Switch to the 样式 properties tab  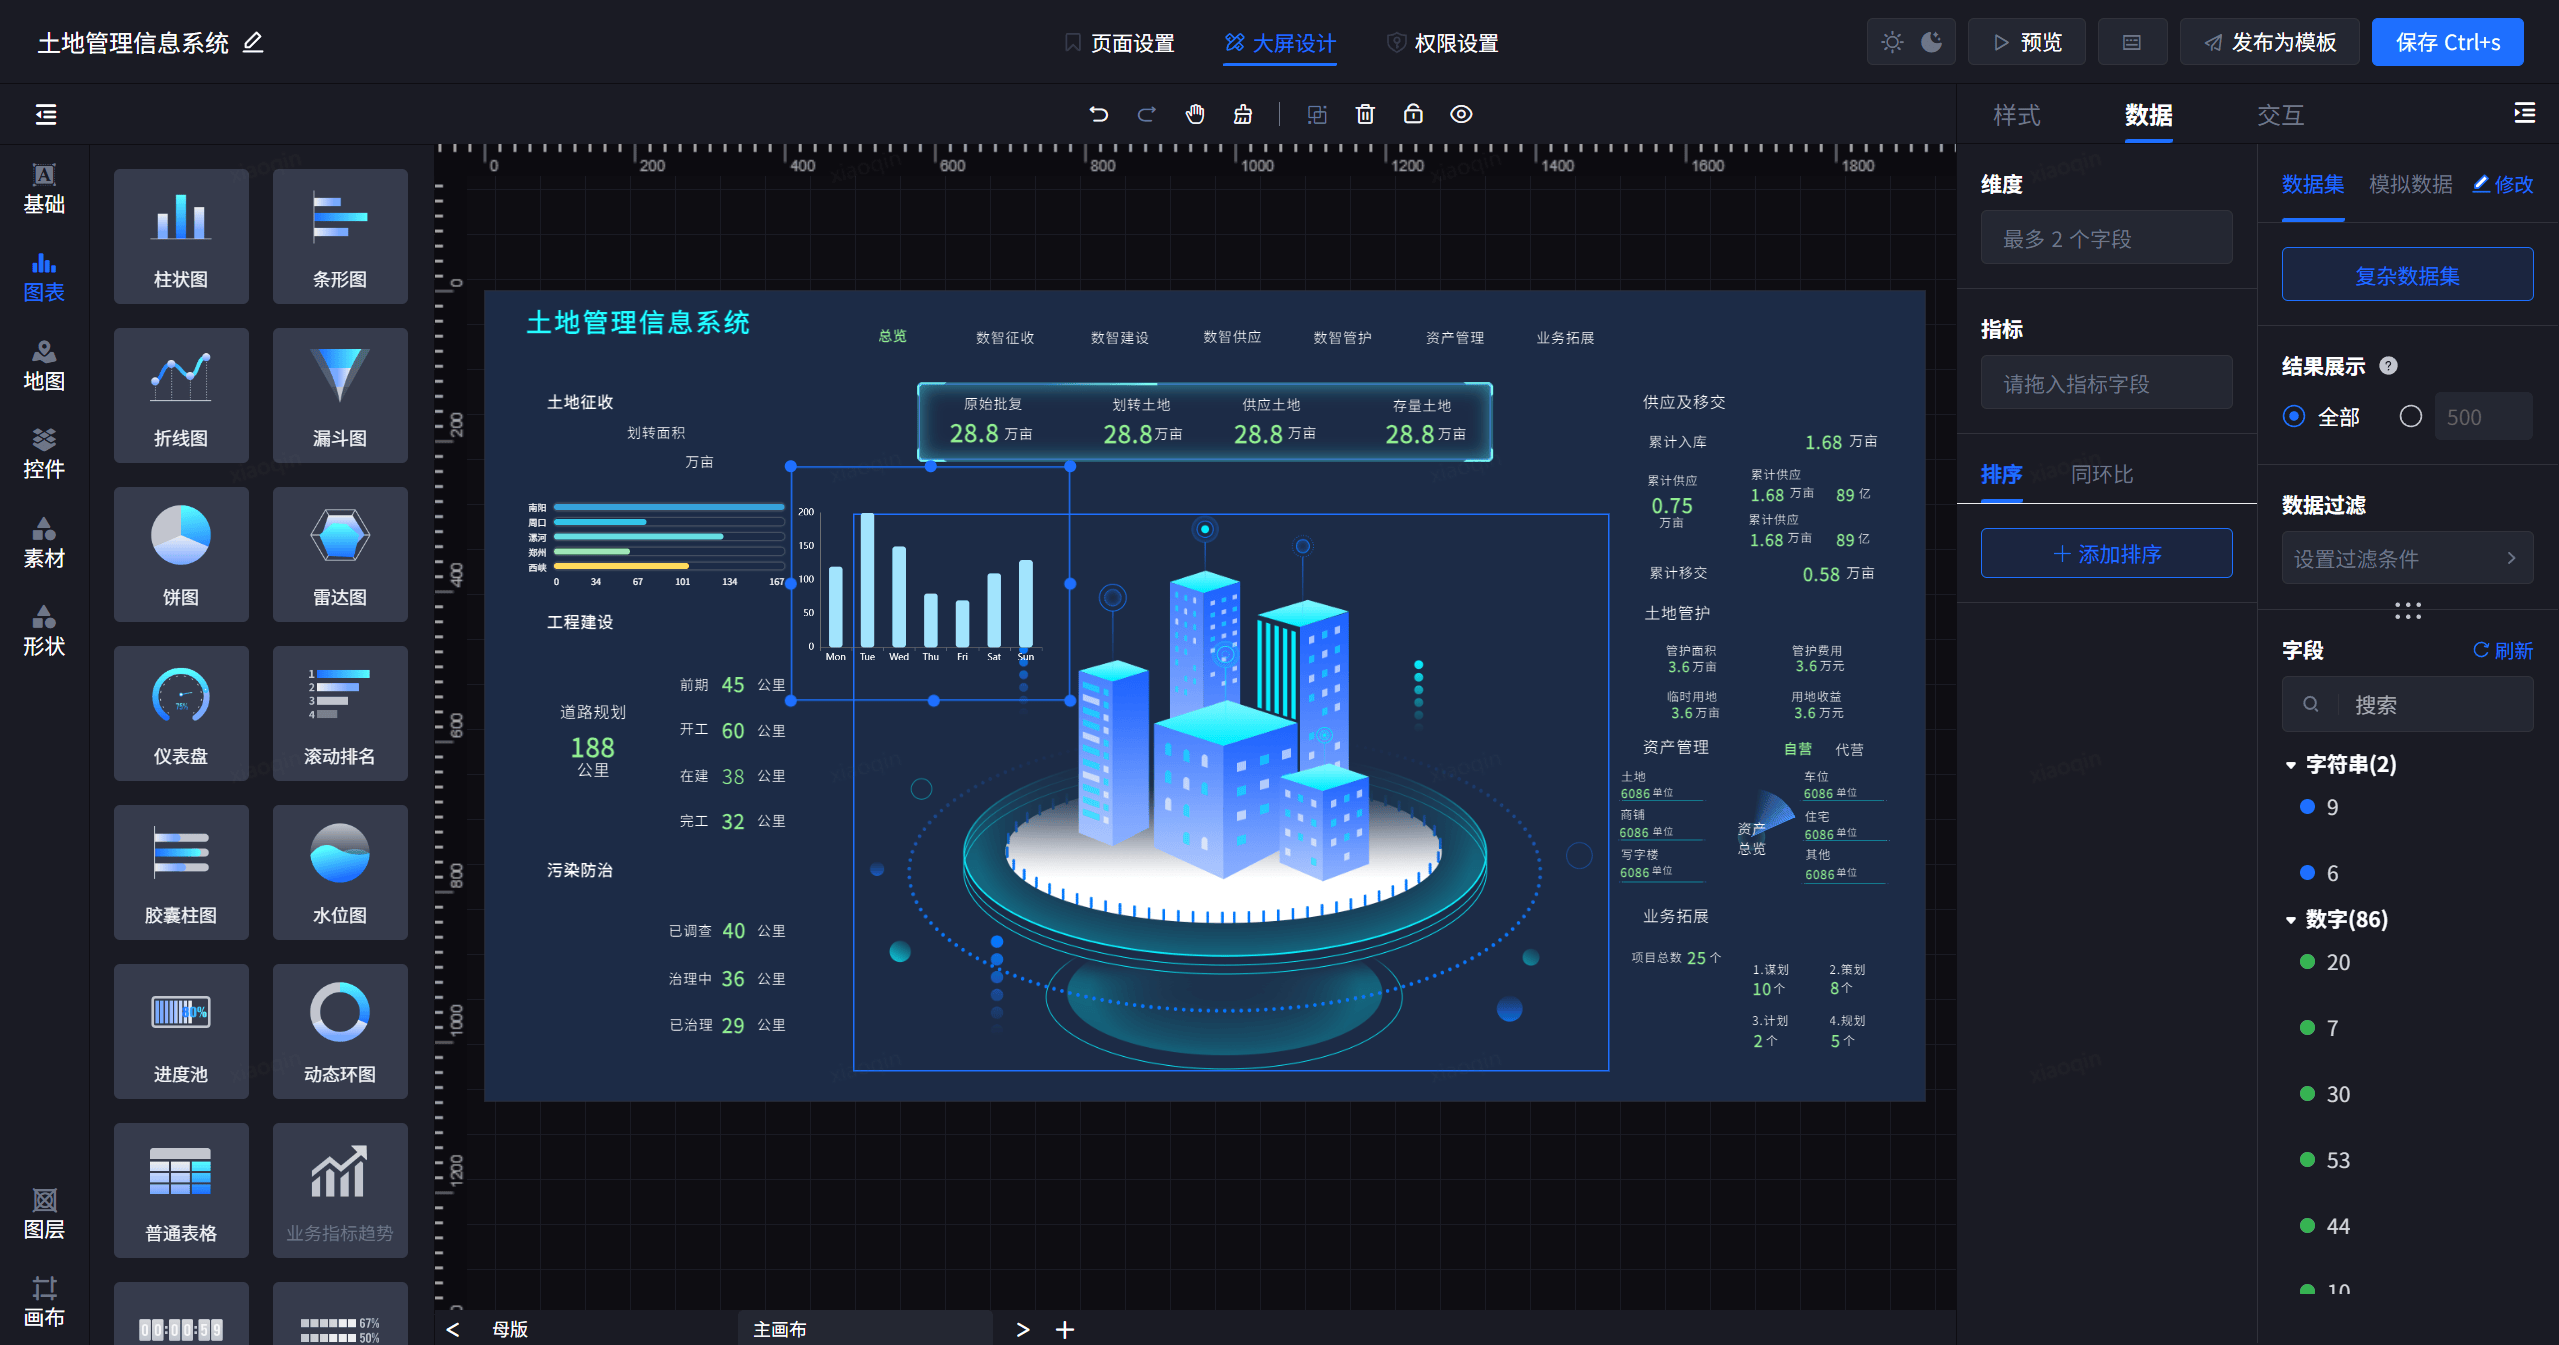click(2016, 115)
